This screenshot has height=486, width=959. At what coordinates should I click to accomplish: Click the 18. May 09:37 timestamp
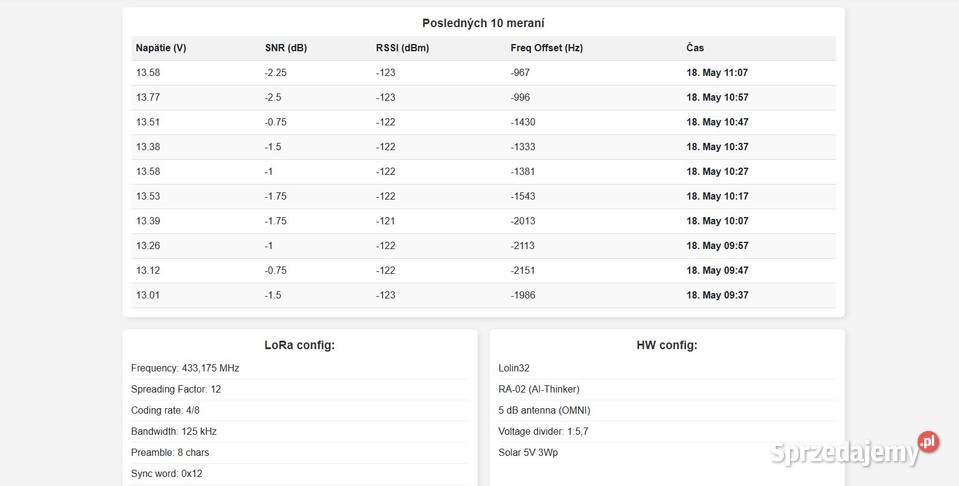[717, 295]
